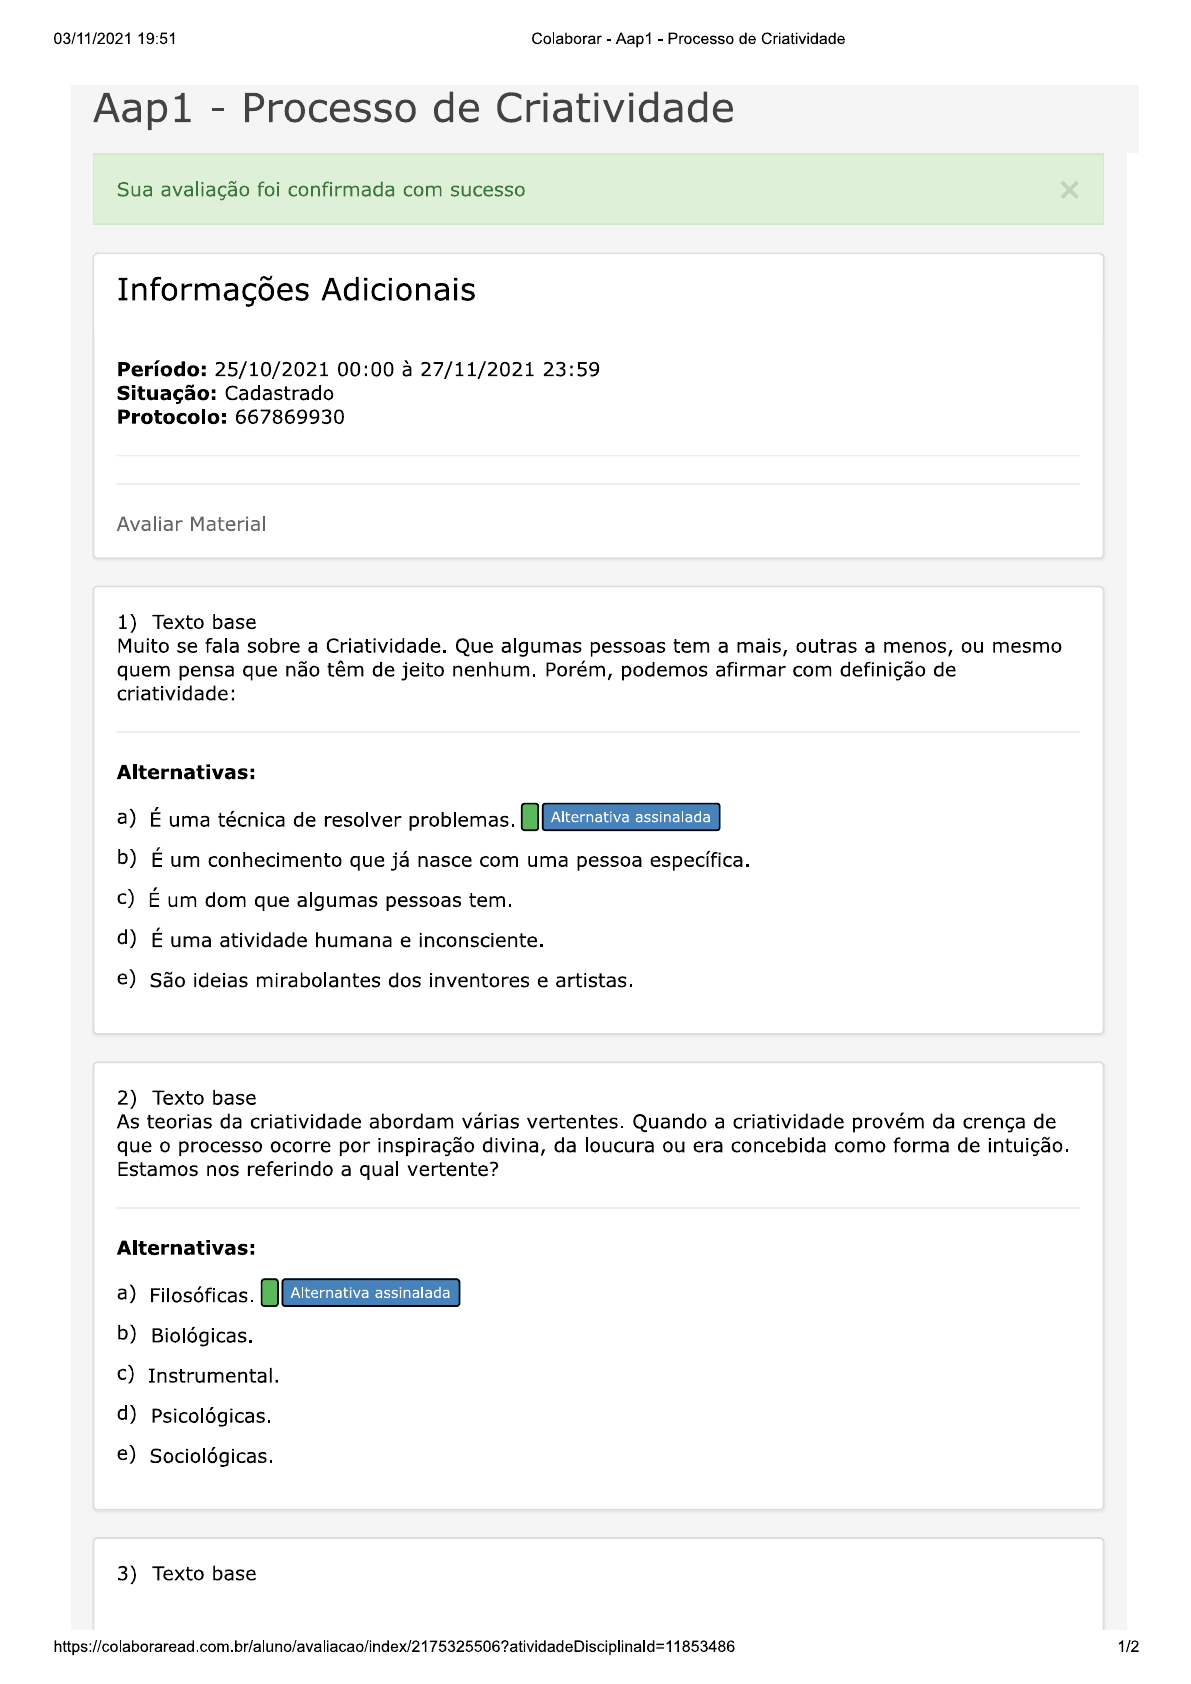Click the green marker beside question 1 answer
Screen dimensions: 1191x1684
(530, 817)
